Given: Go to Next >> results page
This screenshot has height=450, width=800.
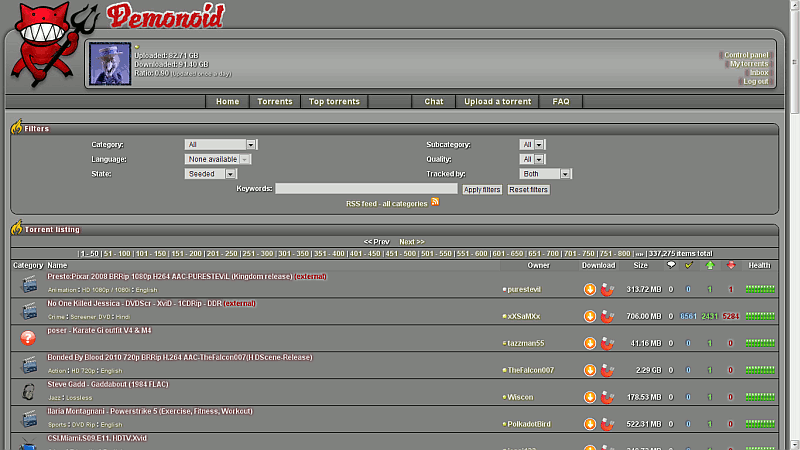Looking at the screenshot, I should tap(412, 242).
